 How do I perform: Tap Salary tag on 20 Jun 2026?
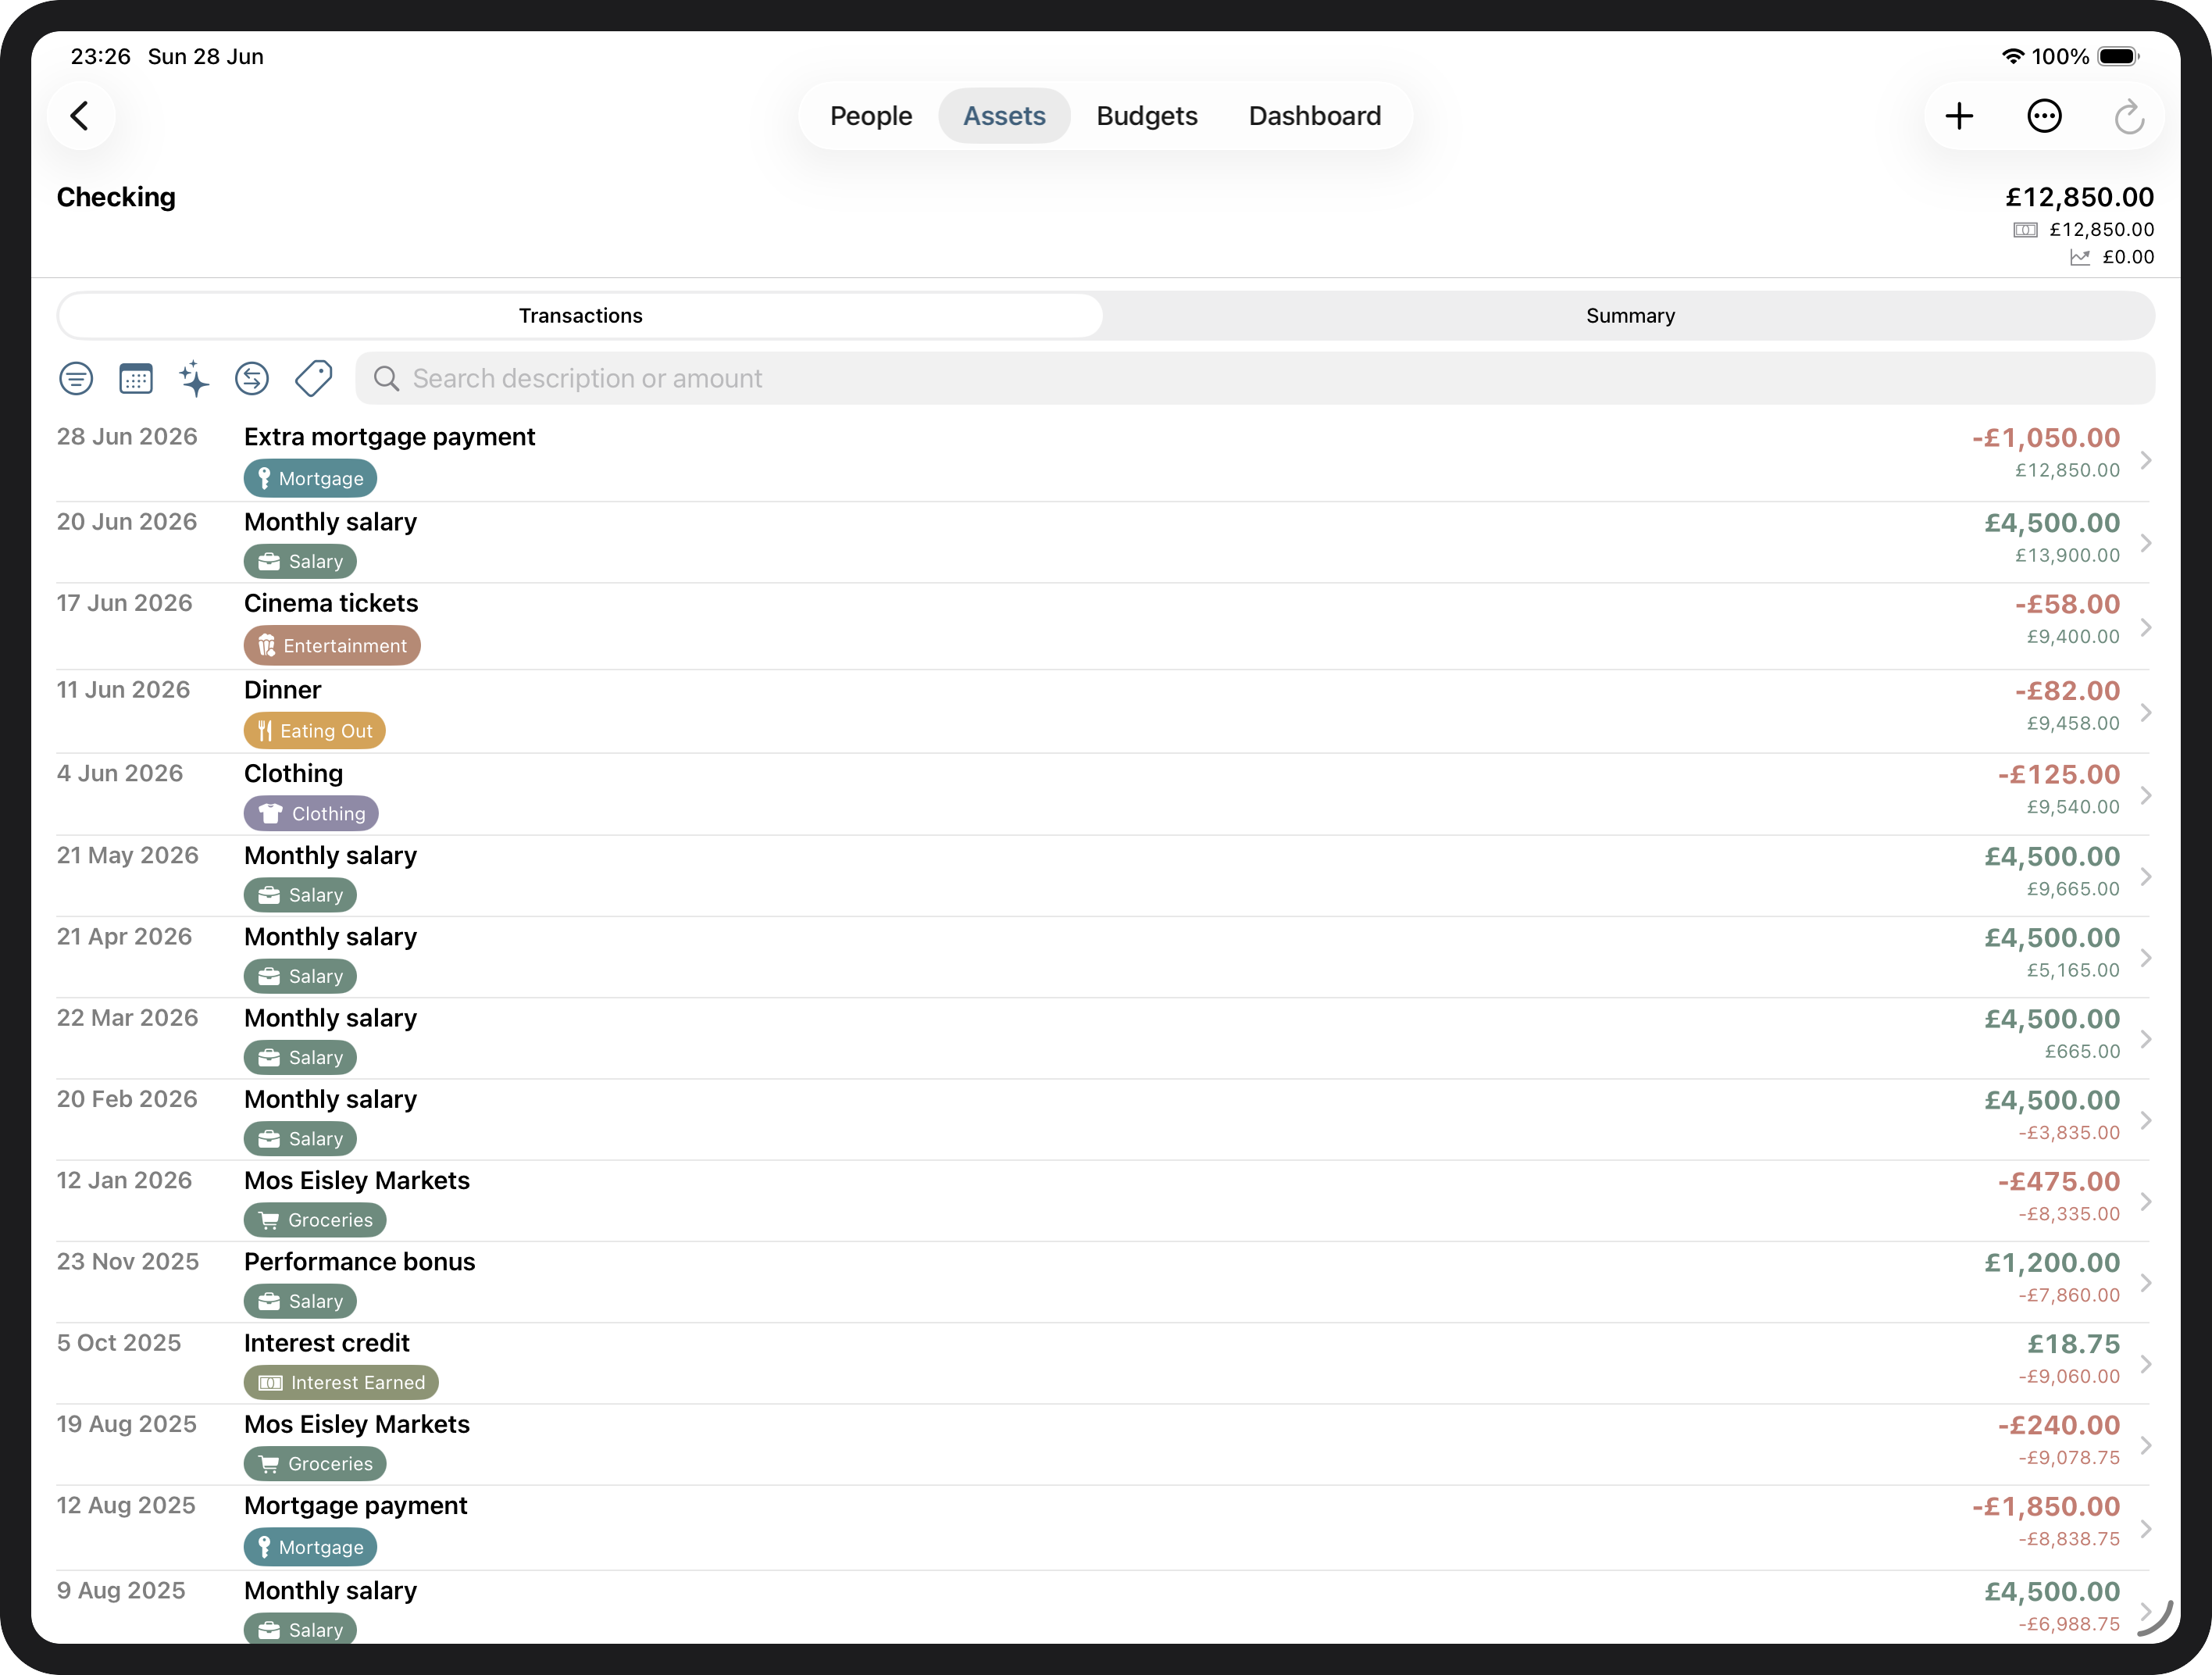(300, 561)
